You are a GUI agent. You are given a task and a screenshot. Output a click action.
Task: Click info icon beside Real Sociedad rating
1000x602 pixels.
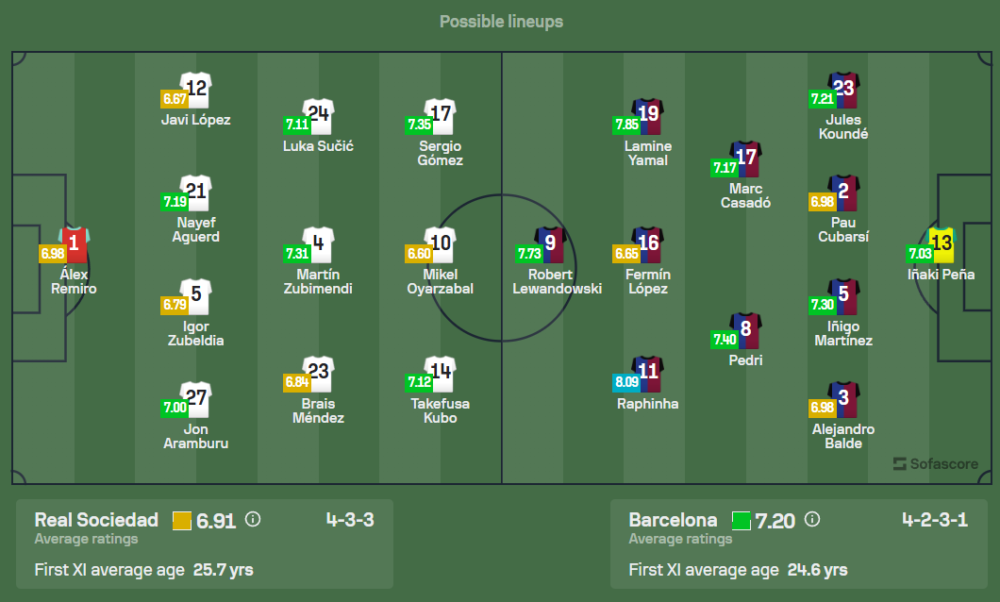[253, 520]
